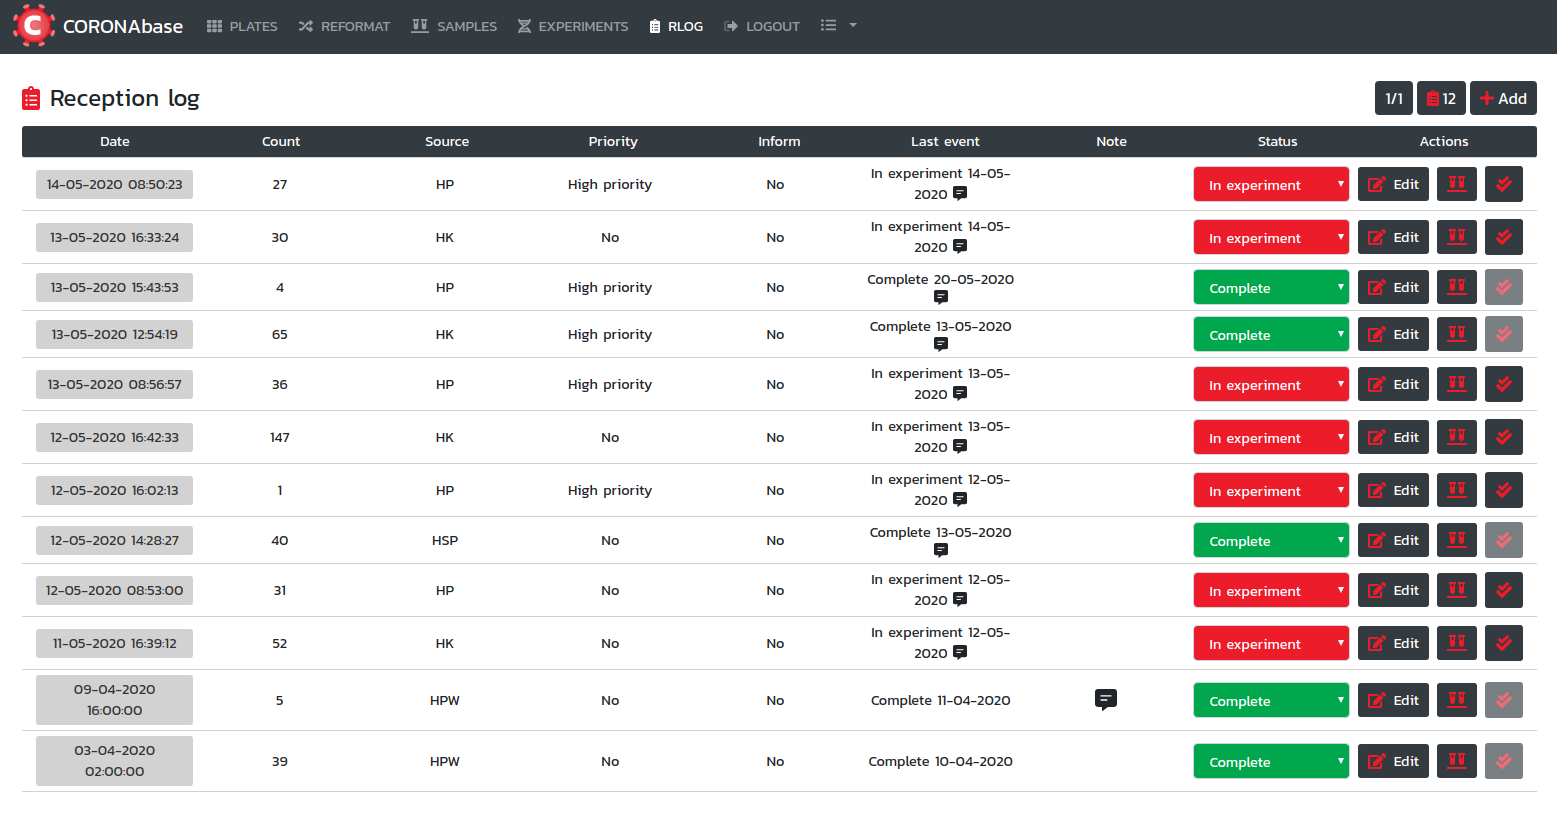Click the double-check icon for 11-05-2020 16:39:12
This screenshot has height=834, width=1557.
tap(1503, 643)
